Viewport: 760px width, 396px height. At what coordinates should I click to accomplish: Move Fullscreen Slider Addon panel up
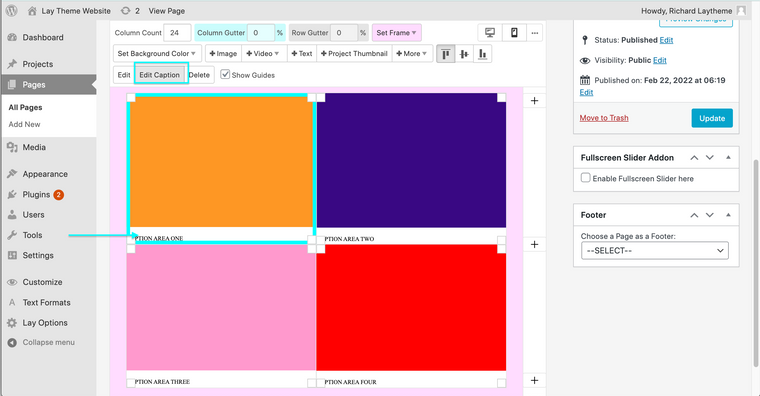coord(694,158)
